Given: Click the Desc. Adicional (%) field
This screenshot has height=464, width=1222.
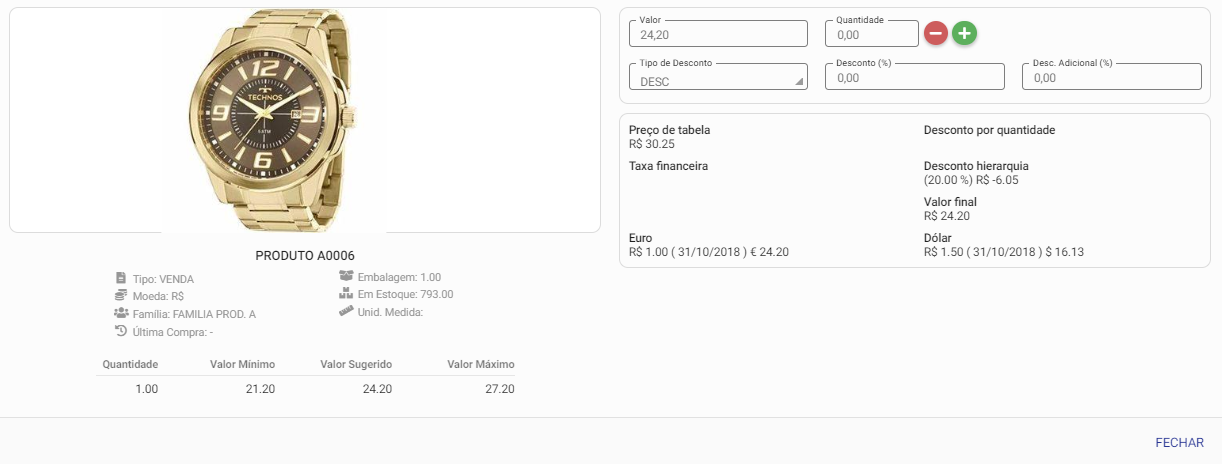Looking at the screenshot, I should [x=1111, y=78].
